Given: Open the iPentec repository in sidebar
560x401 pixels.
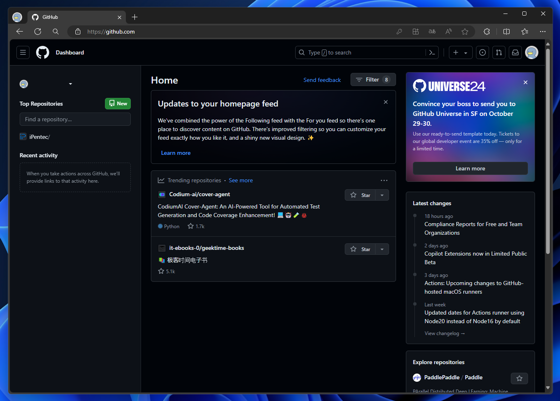Looking at the screenshot, I should coord(39,137).
